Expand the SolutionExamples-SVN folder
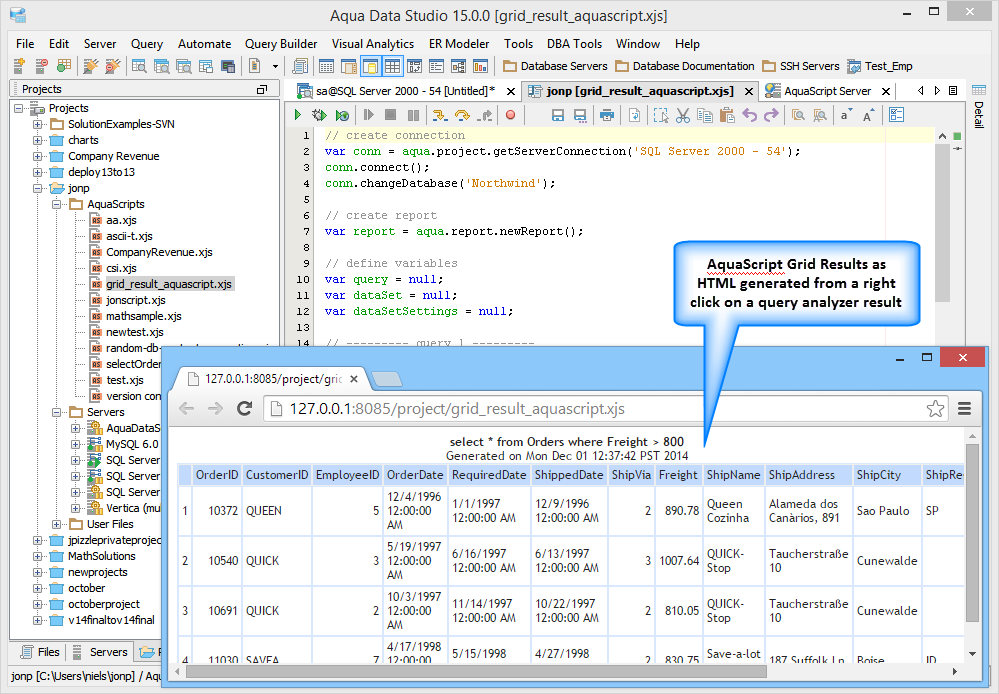This screenshot has width=999, height=694. click(x=38, y=124)
